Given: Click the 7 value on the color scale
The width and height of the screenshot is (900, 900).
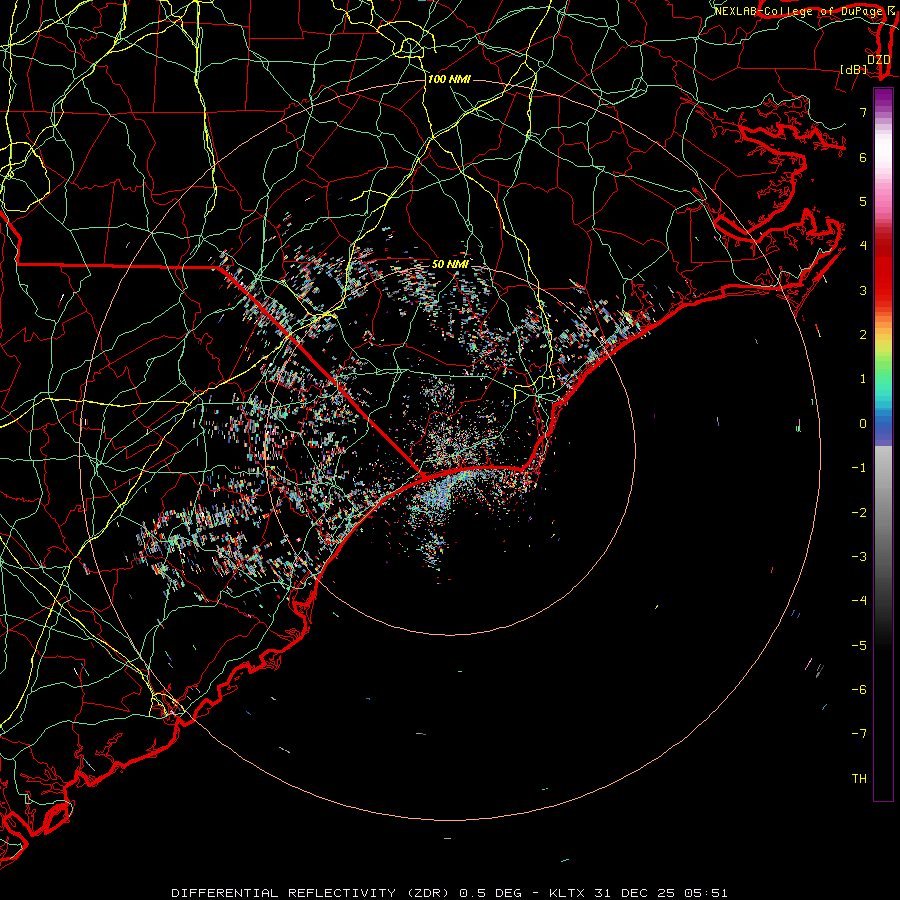Looking at the screenshot, I should click(863, 112).
